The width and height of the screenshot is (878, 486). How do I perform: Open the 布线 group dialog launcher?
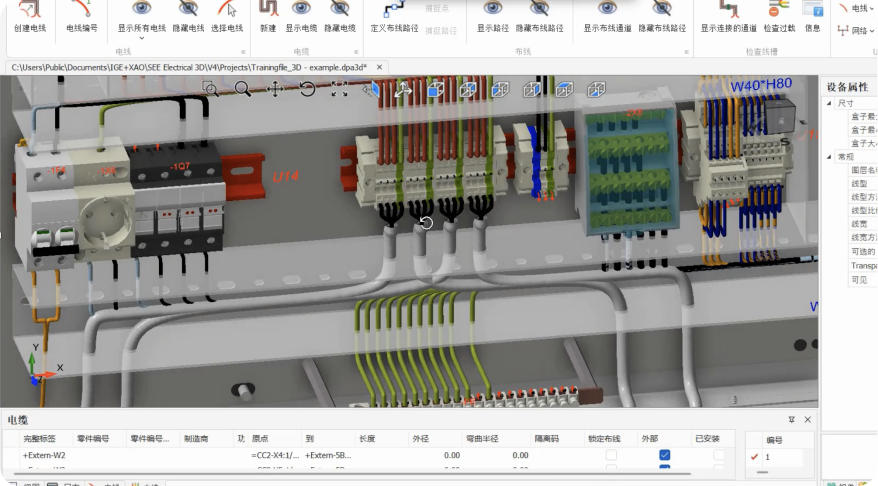point(686,52)
